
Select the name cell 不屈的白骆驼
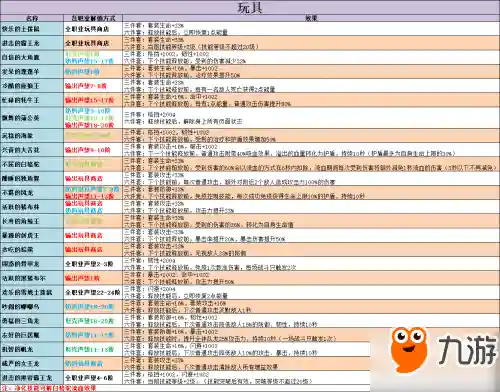[32, 164]
